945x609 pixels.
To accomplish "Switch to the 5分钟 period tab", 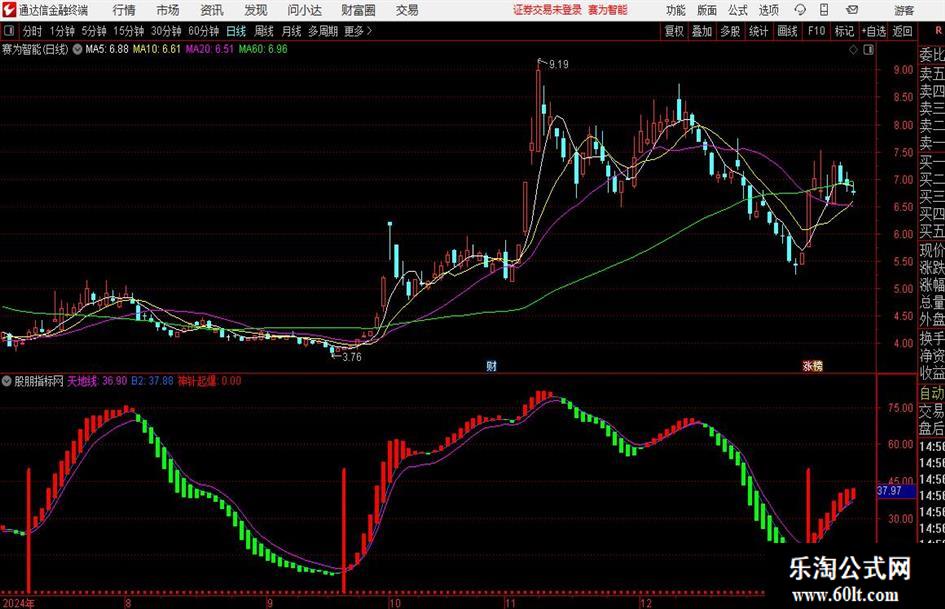I will click(94, 31).
